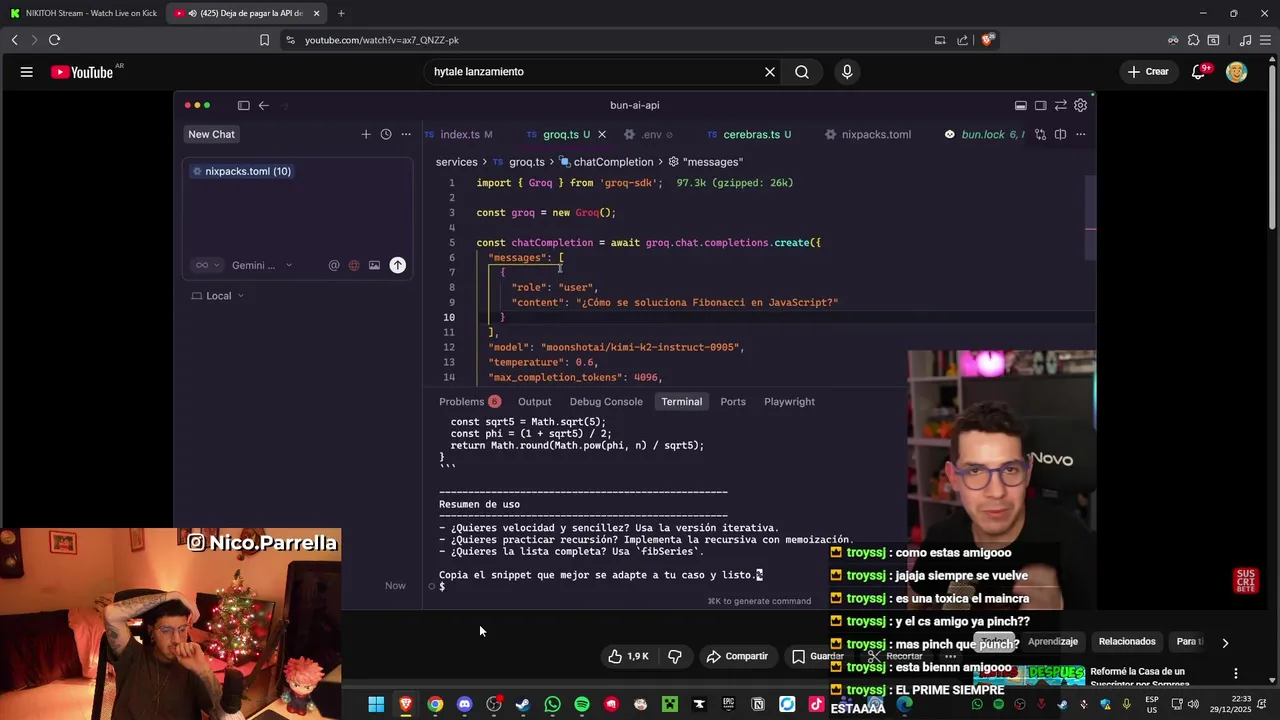The height and width of the screenshot is (720, 1280).
Task: Toggle the right sidebar layout icon
Action: (x=1040, y=105)
